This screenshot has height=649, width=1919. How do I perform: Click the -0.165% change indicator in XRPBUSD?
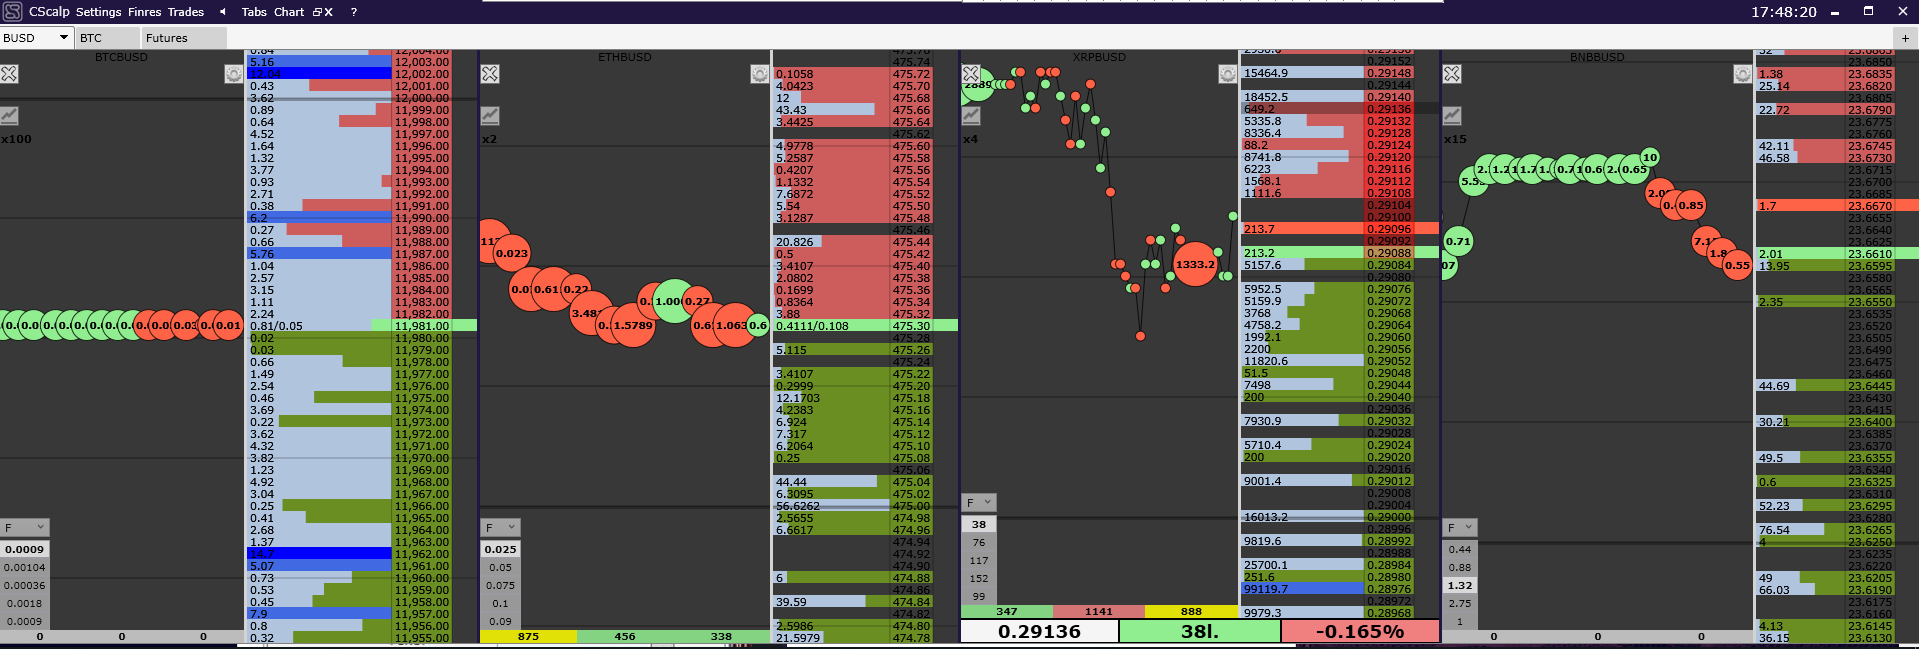1360,631
